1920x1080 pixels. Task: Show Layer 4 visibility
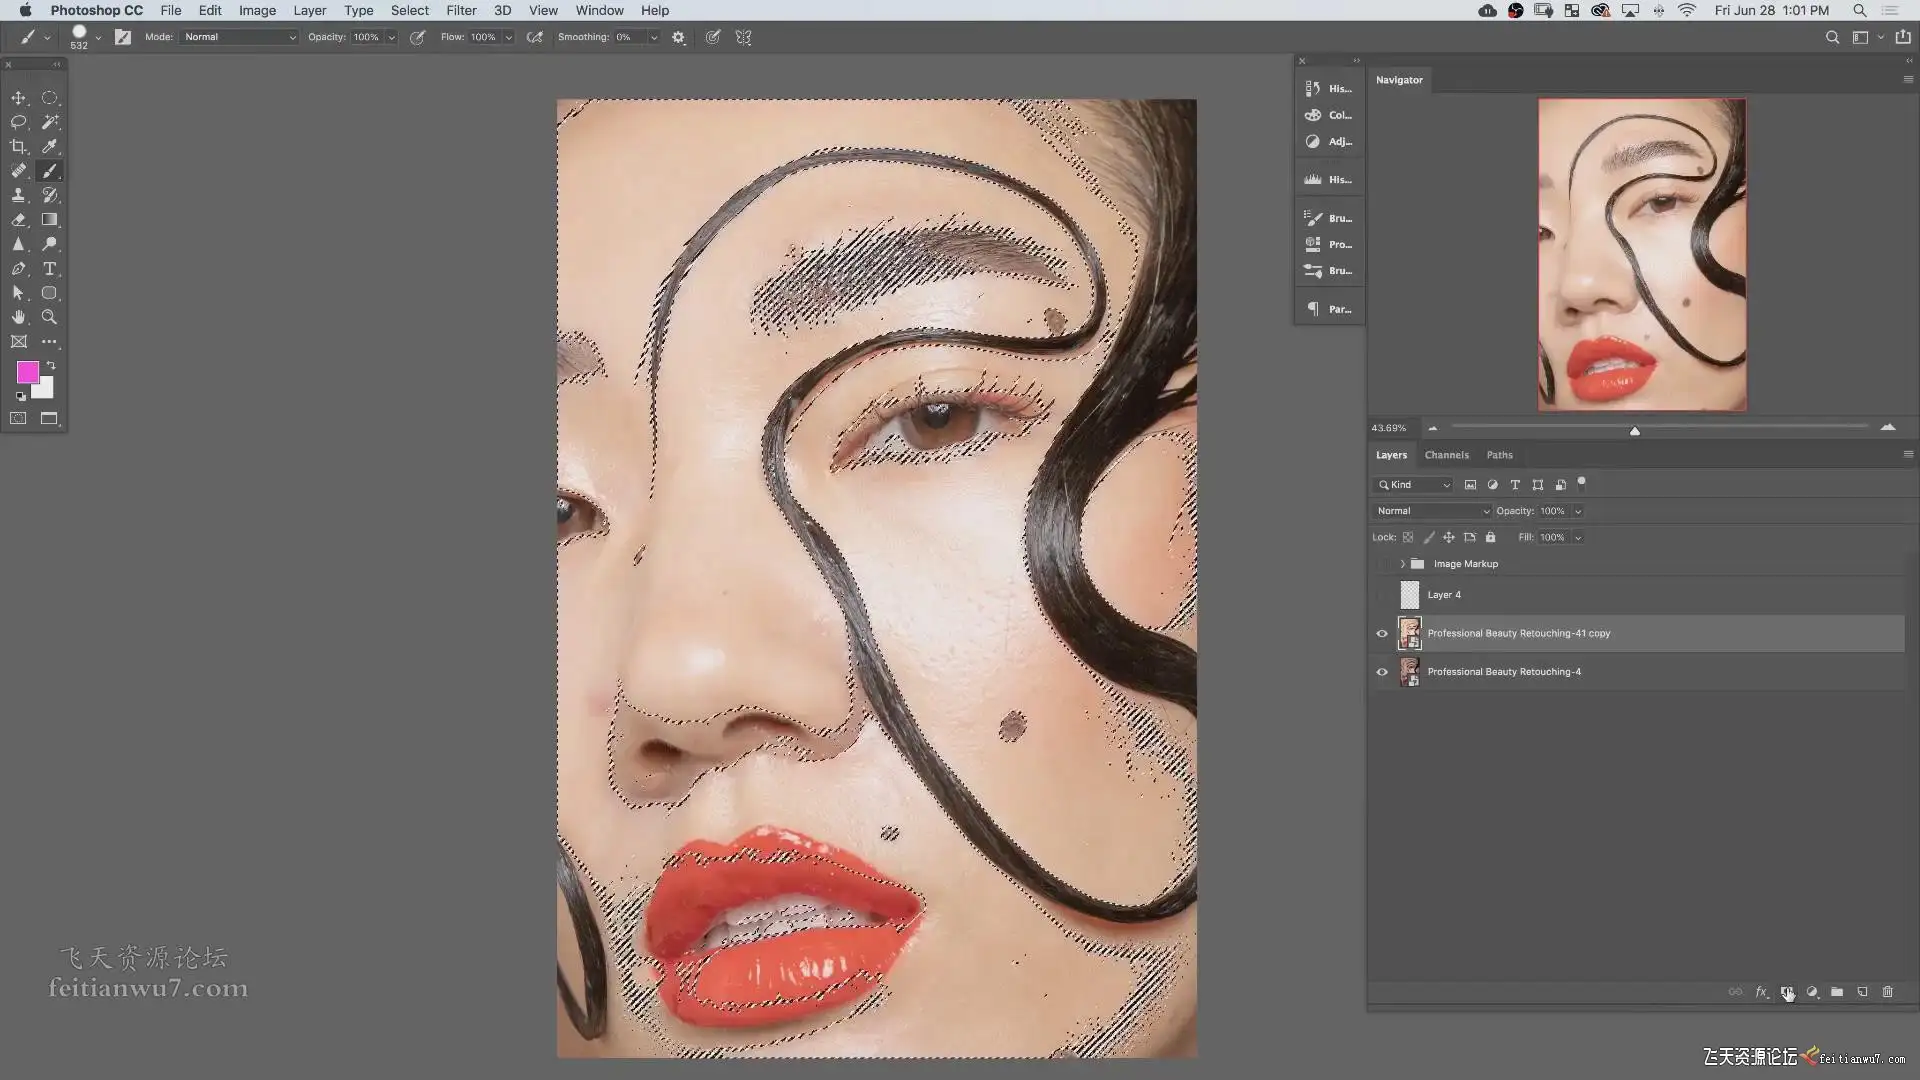[x=1382, y=595]
